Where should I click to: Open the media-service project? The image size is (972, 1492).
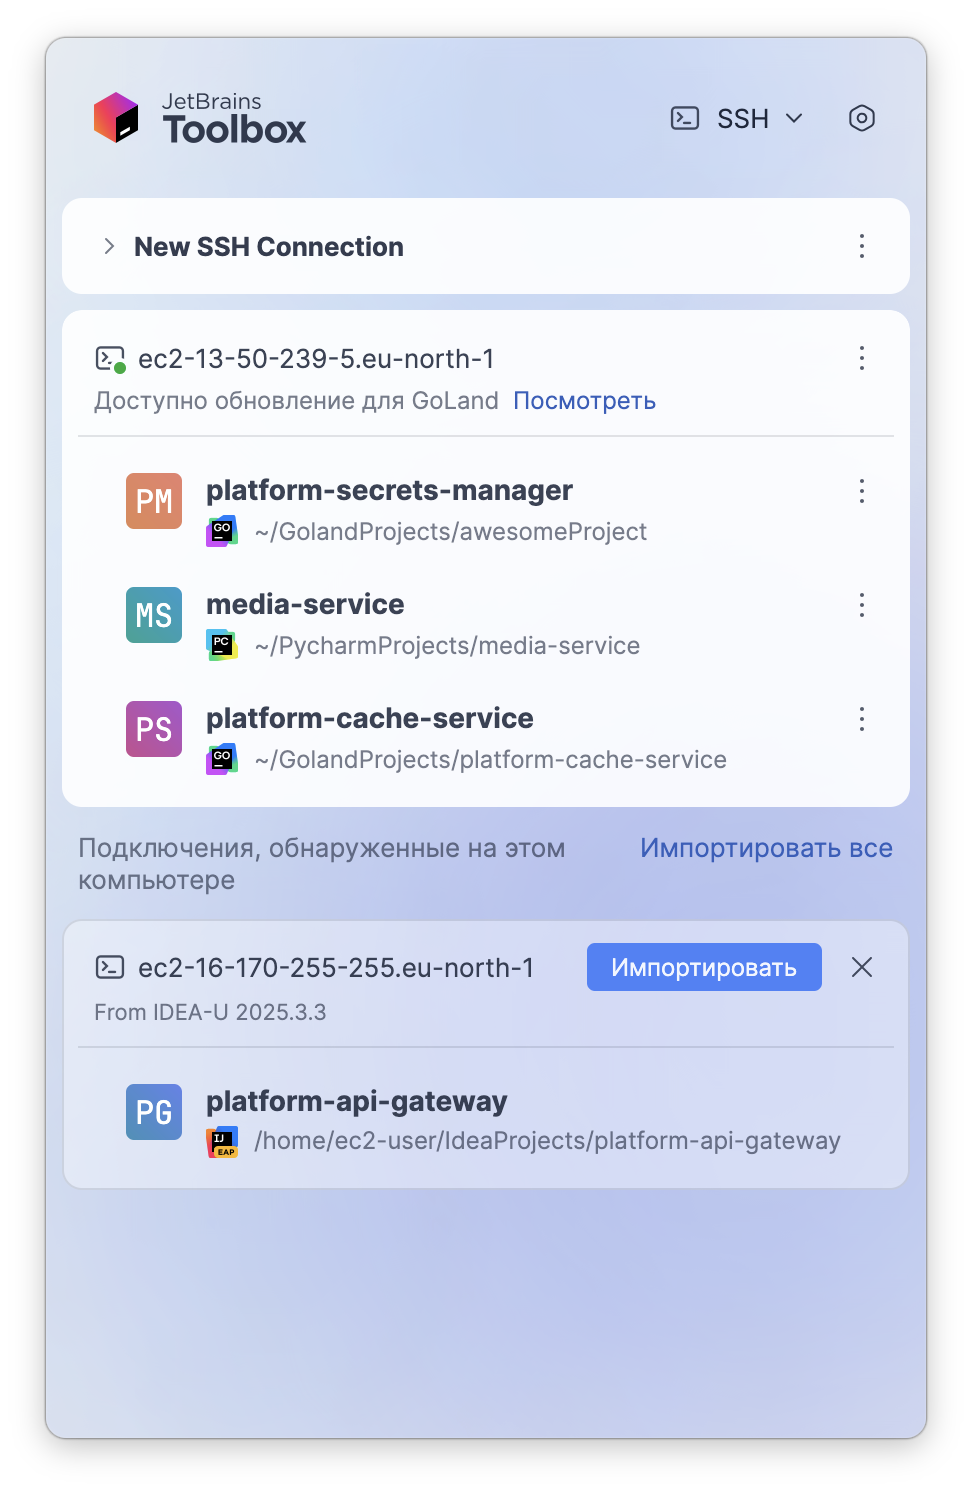(305, 604)
